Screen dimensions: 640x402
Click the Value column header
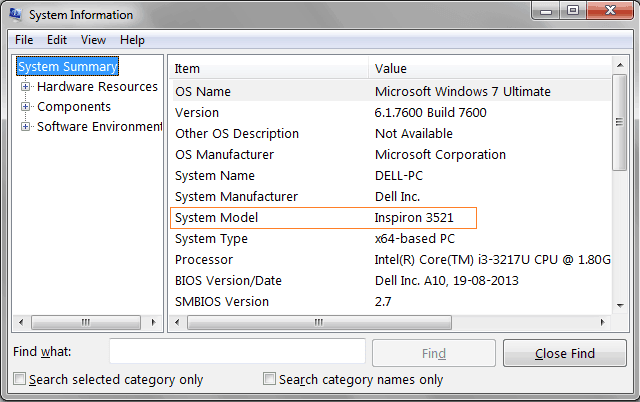pyautogui.click(x=490, y=69)
